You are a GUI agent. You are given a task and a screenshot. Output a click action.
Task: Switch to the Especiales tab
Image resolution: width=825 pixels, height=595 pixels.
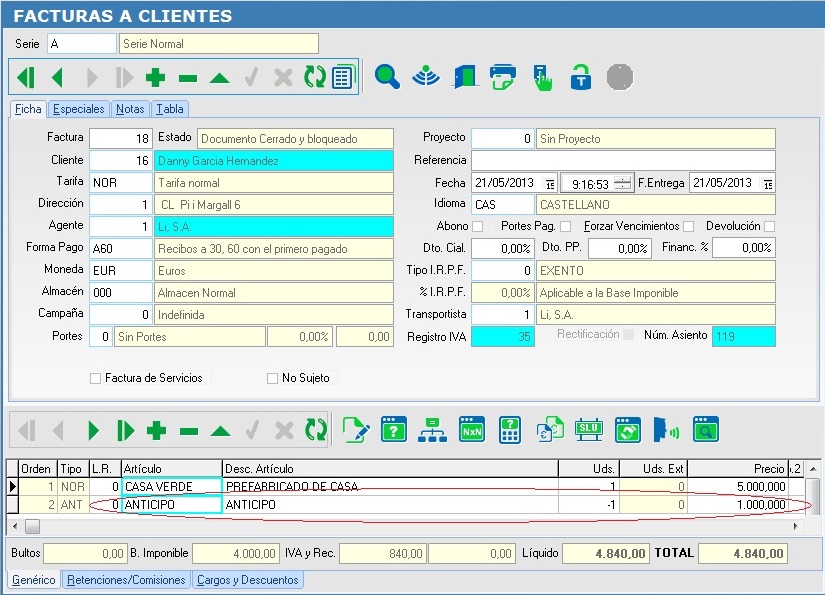pos(78,109)
